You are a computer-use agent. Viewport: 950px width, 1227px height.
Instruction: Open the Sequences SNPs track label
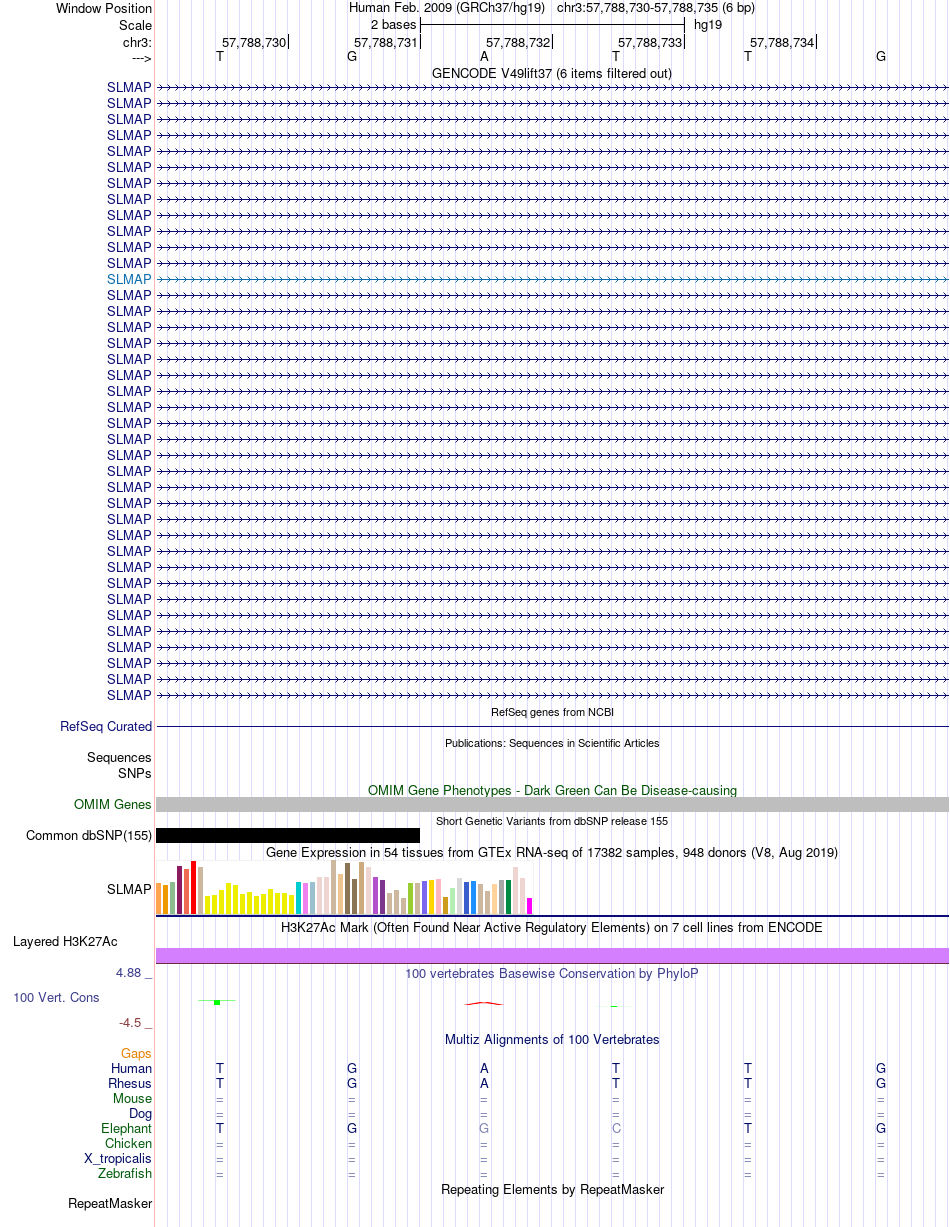(x=119, y=766)
